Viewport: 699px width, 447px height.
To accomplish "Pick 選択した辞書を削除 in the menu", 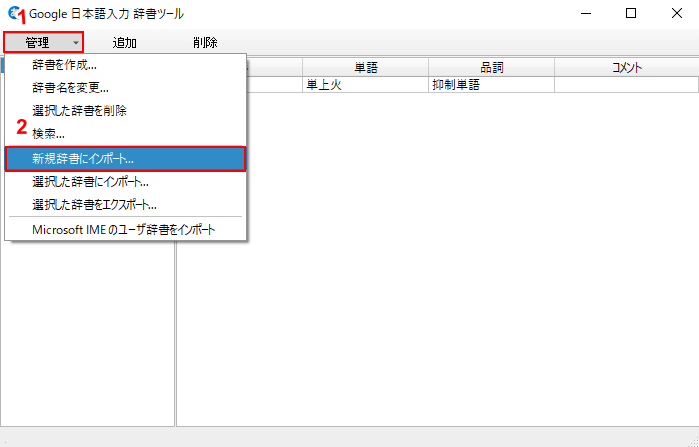I will tap(125, 111).
